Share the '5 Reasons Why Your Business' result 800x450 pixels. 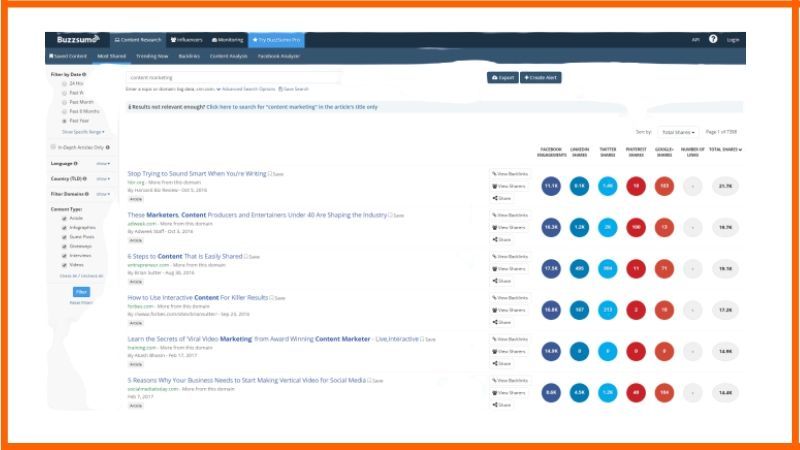point(502,405)
